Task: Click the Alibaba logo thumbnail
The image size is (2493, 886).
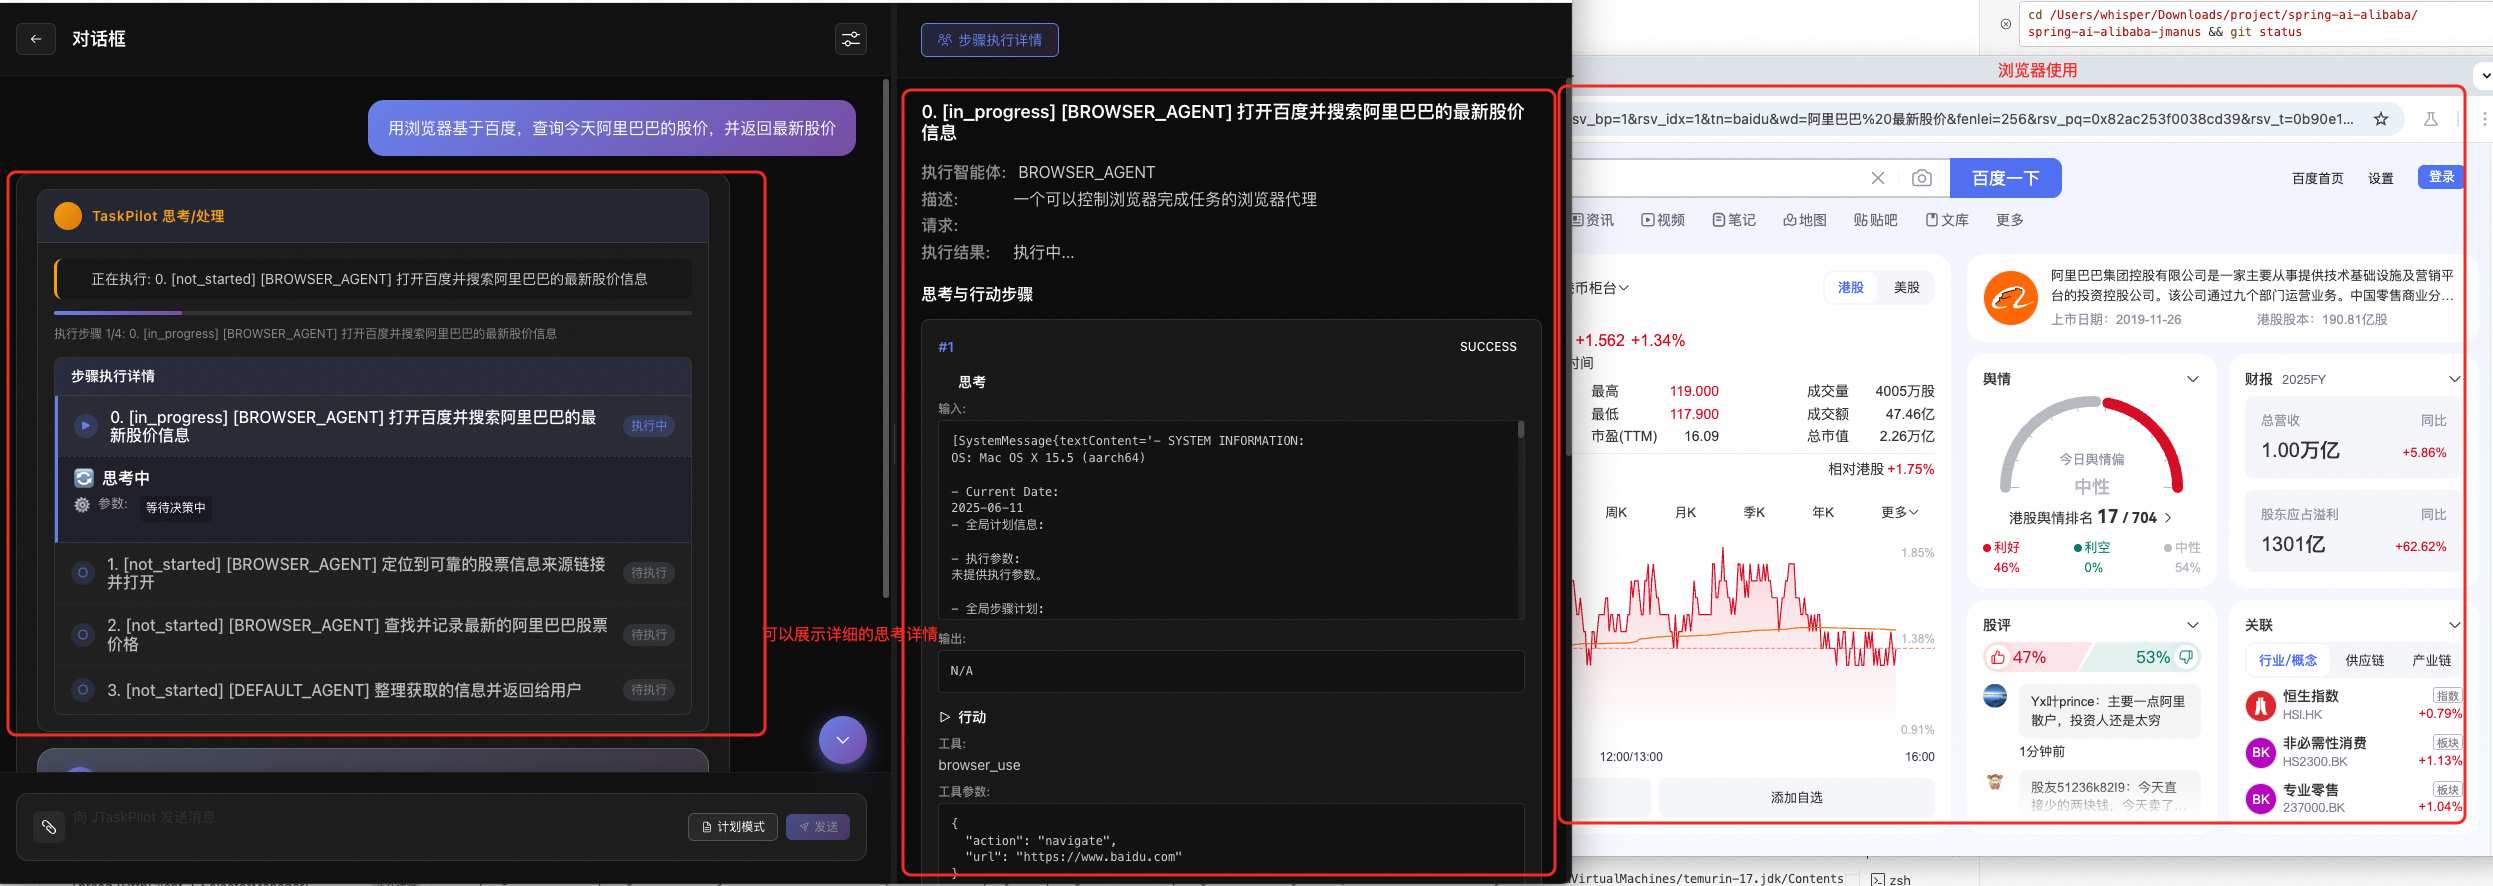Action: point(2011,297)
